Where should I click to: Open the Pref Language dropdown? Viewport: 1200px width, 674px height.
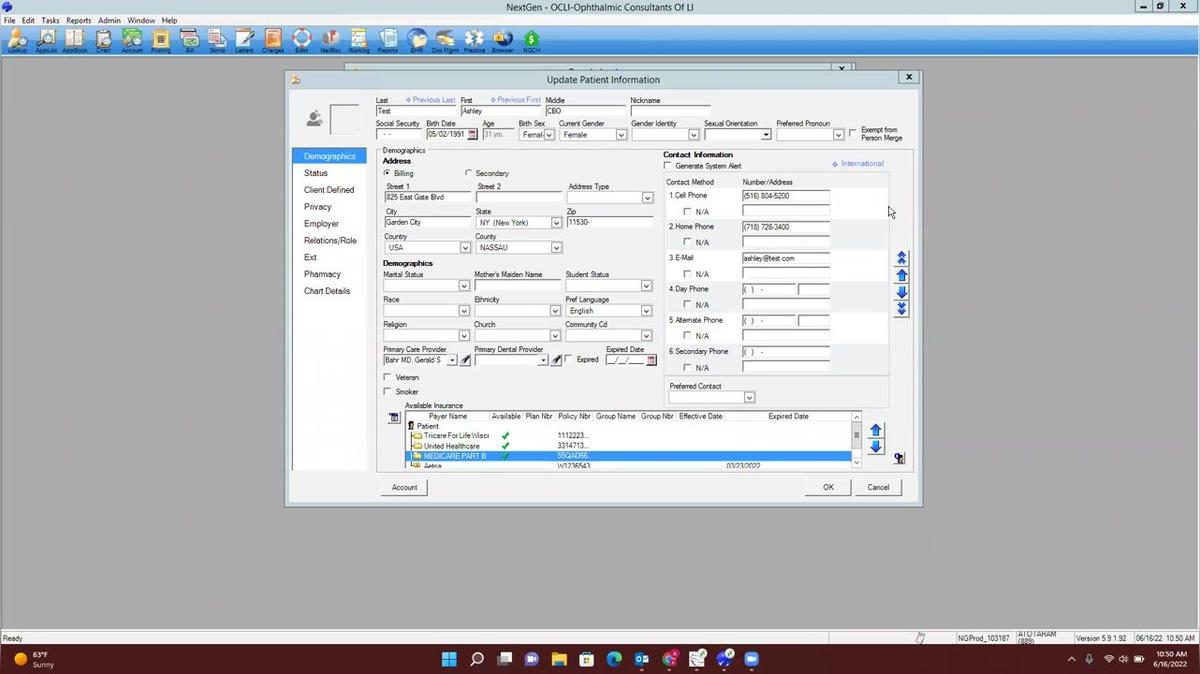point(647,311)
